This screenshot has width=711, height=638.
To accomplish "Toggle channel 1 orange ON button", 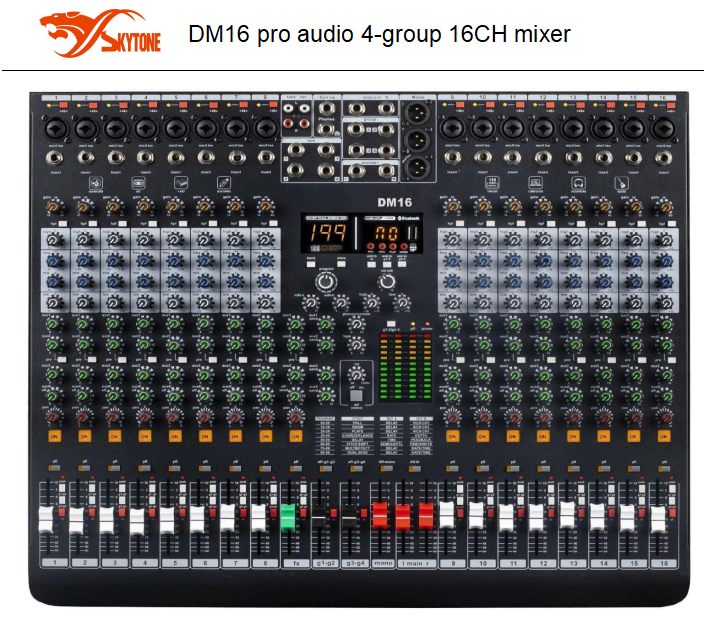I will [x=55, y=437].
